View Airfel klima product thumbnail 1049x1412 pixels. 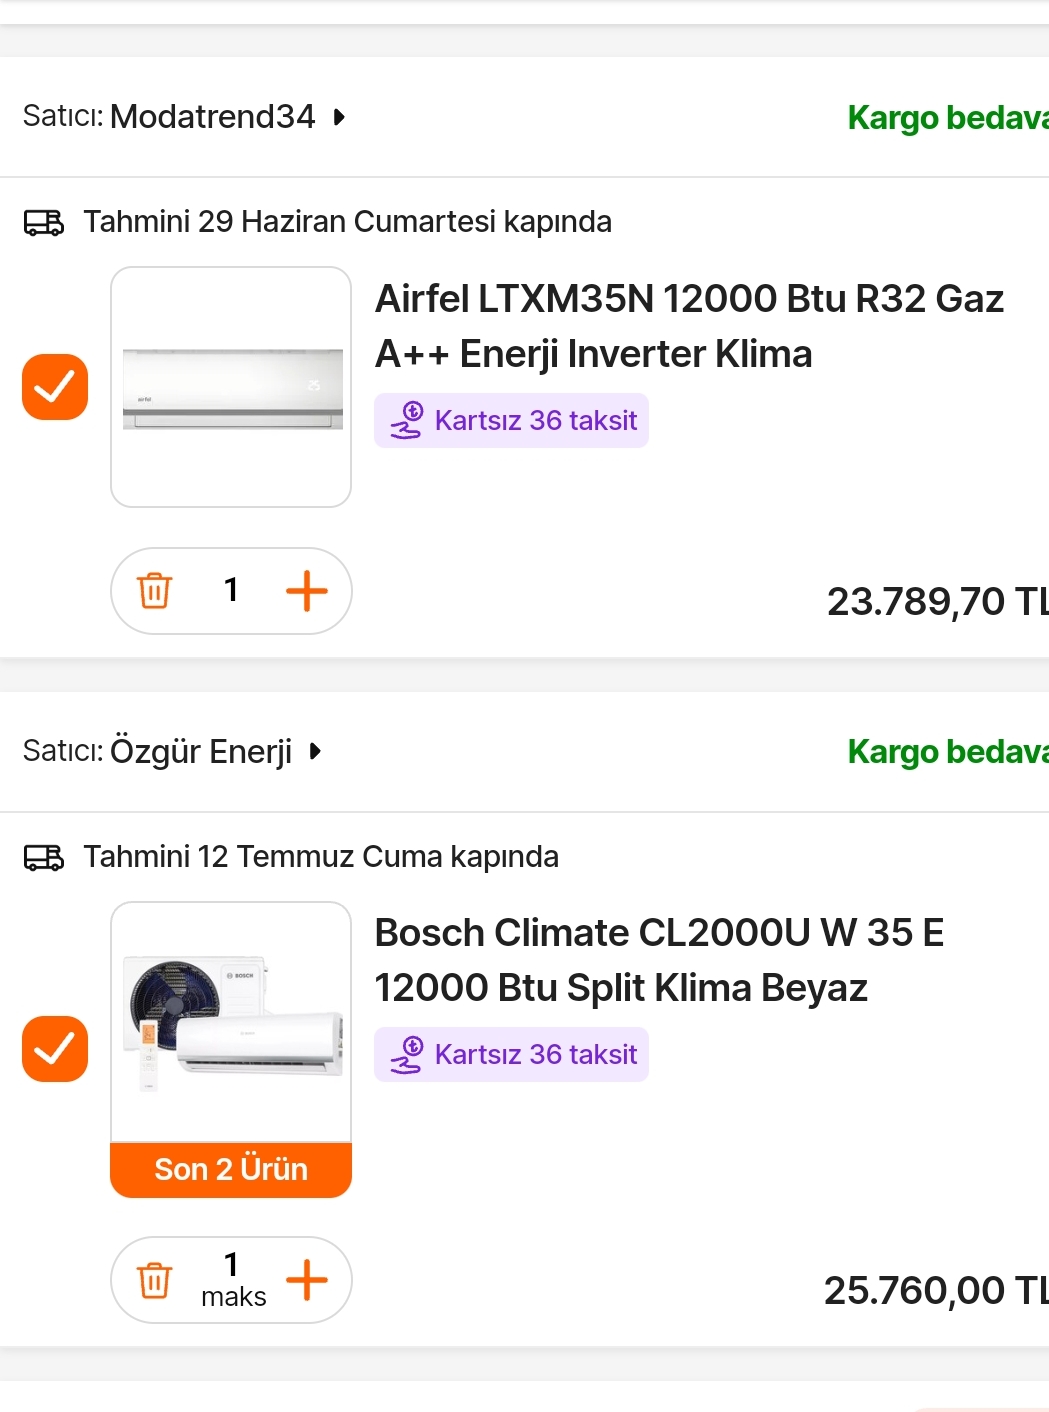231,387
